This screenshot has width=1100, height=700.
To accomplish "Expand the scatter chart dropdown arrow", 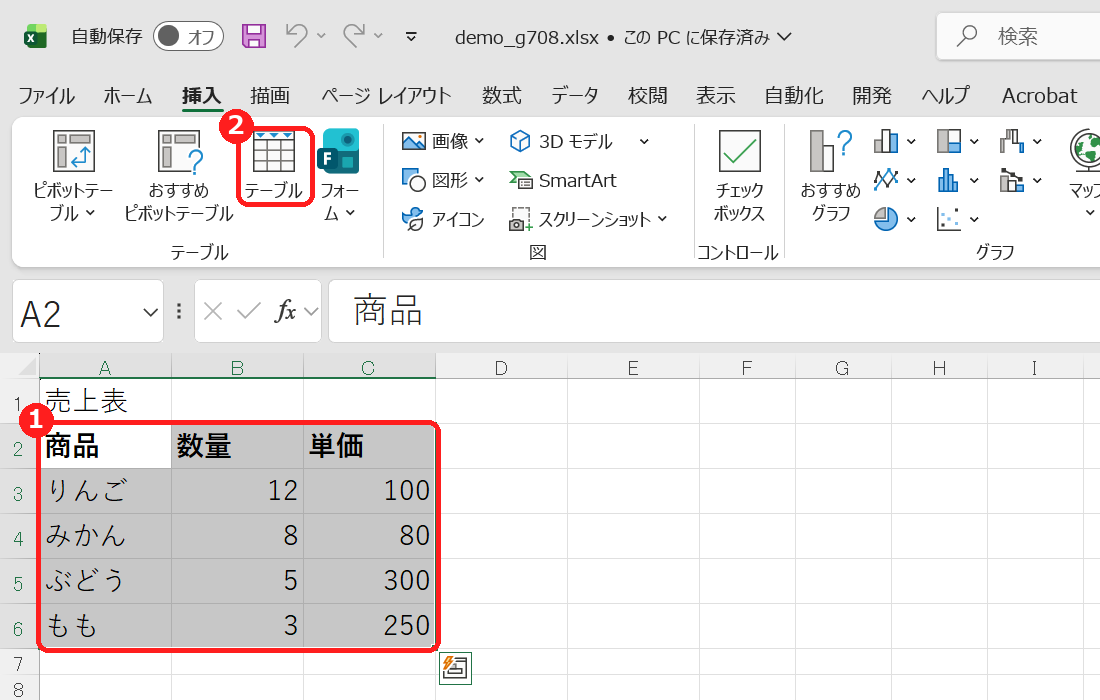I will coord(974,220).
